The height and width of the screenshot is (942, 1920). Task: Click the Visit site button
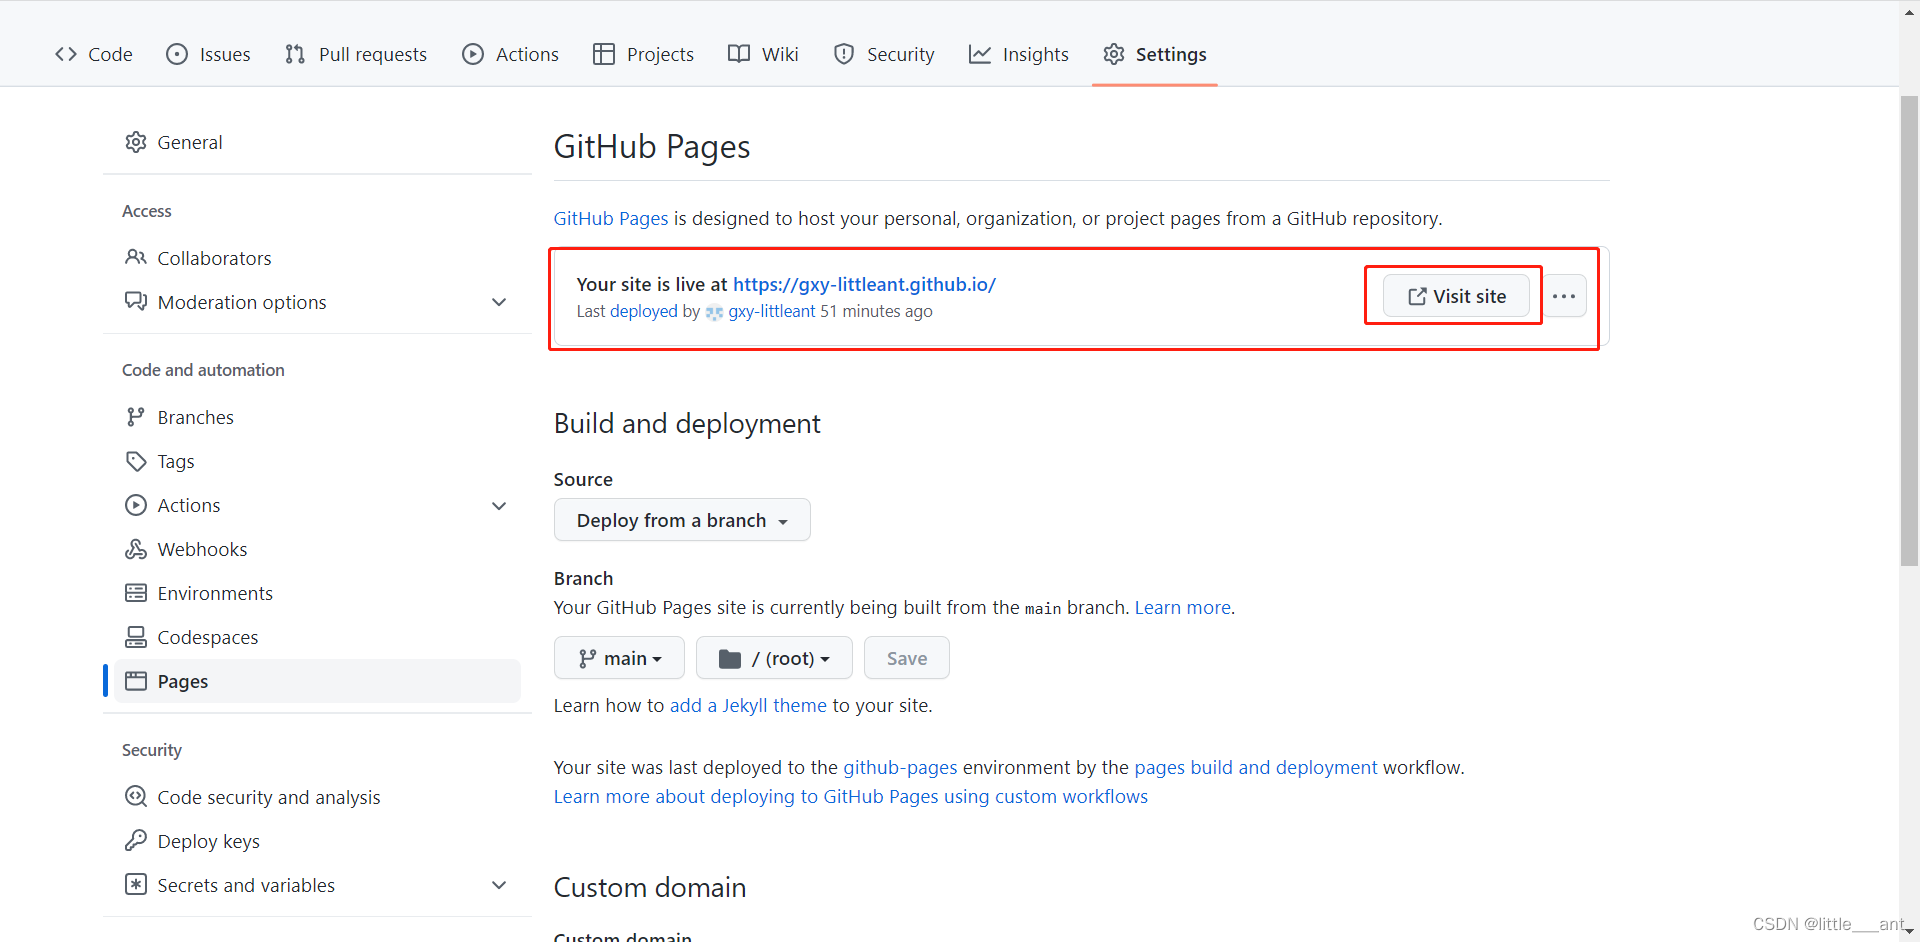(1456, 296)
